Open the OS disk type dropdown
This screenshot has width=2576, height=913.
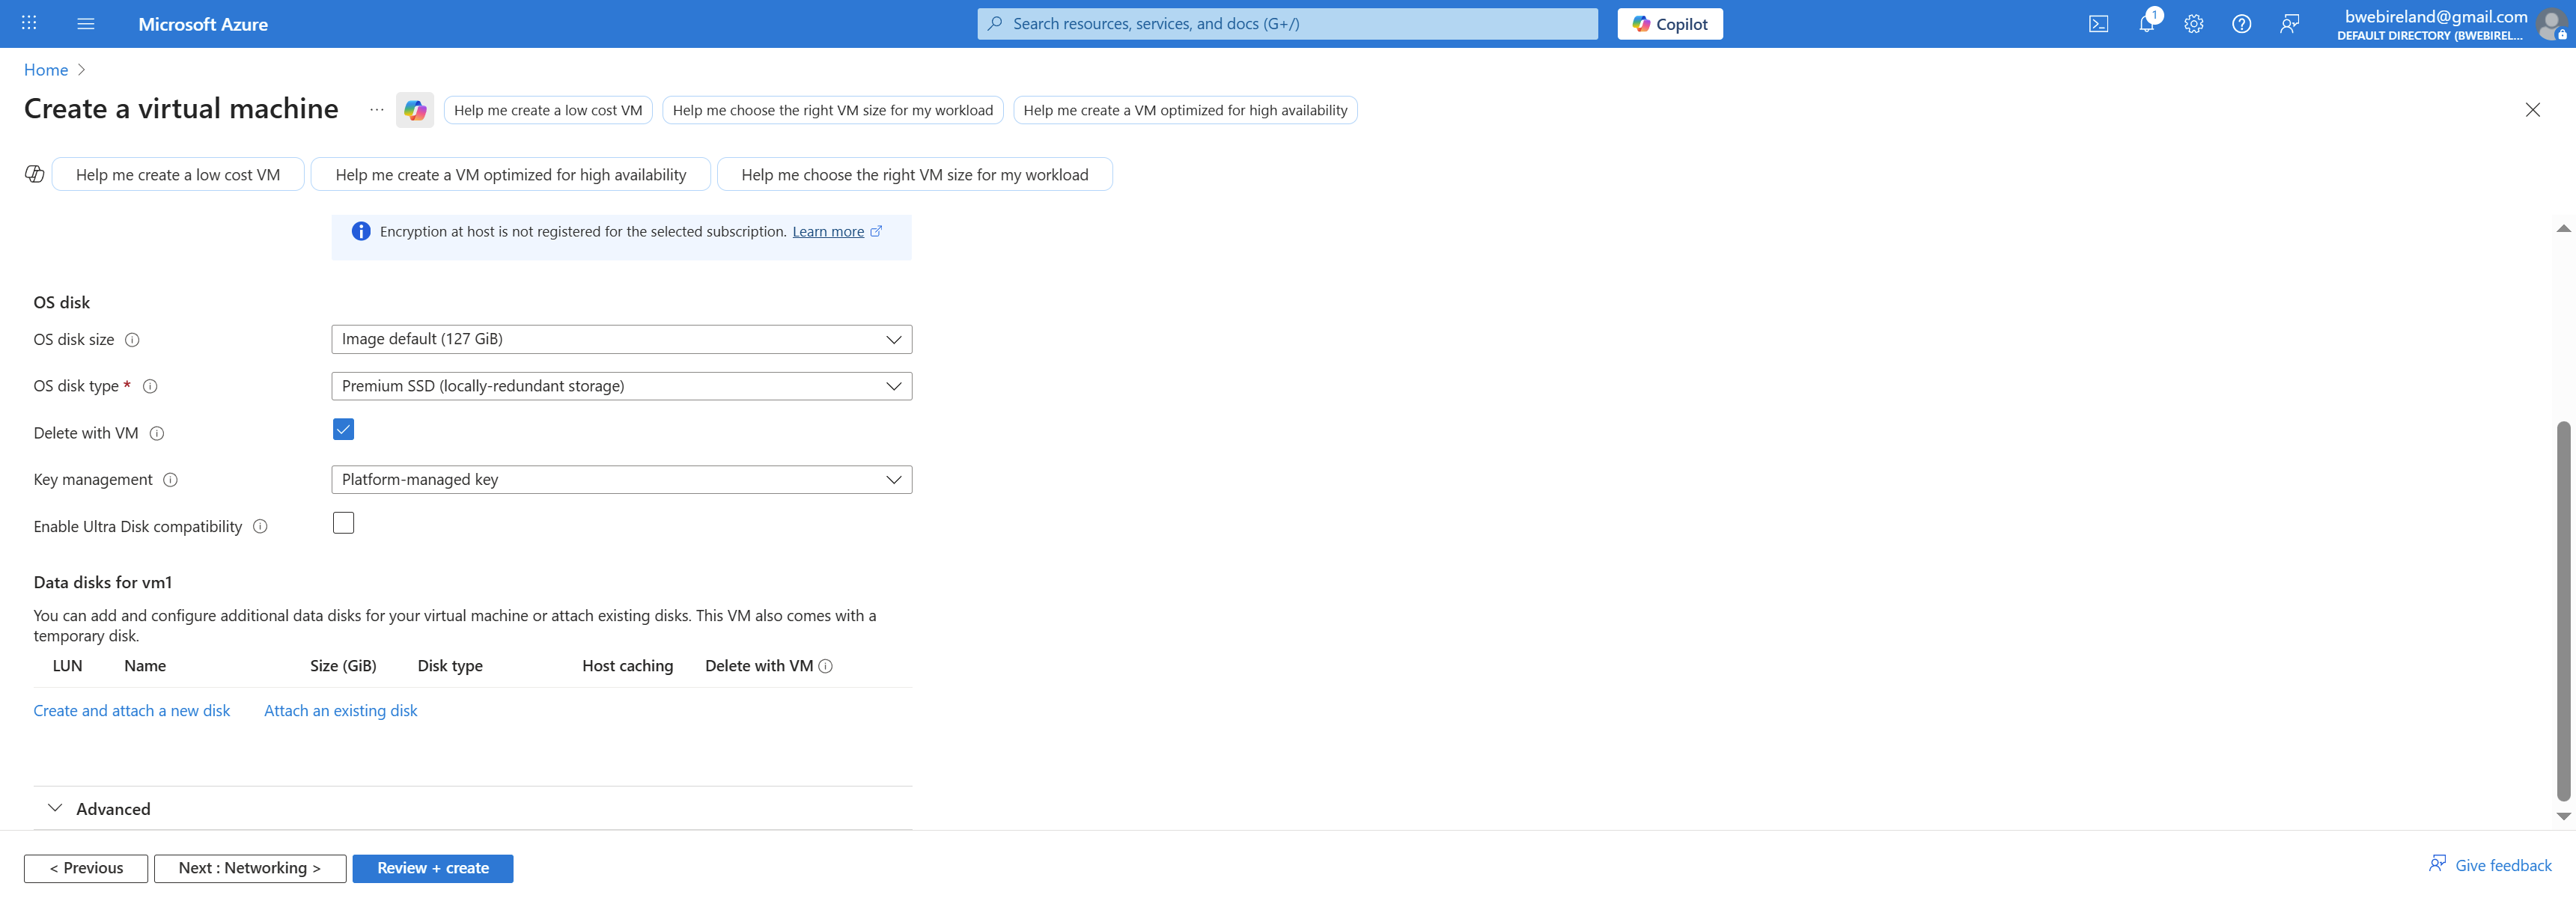click(621, 386)
